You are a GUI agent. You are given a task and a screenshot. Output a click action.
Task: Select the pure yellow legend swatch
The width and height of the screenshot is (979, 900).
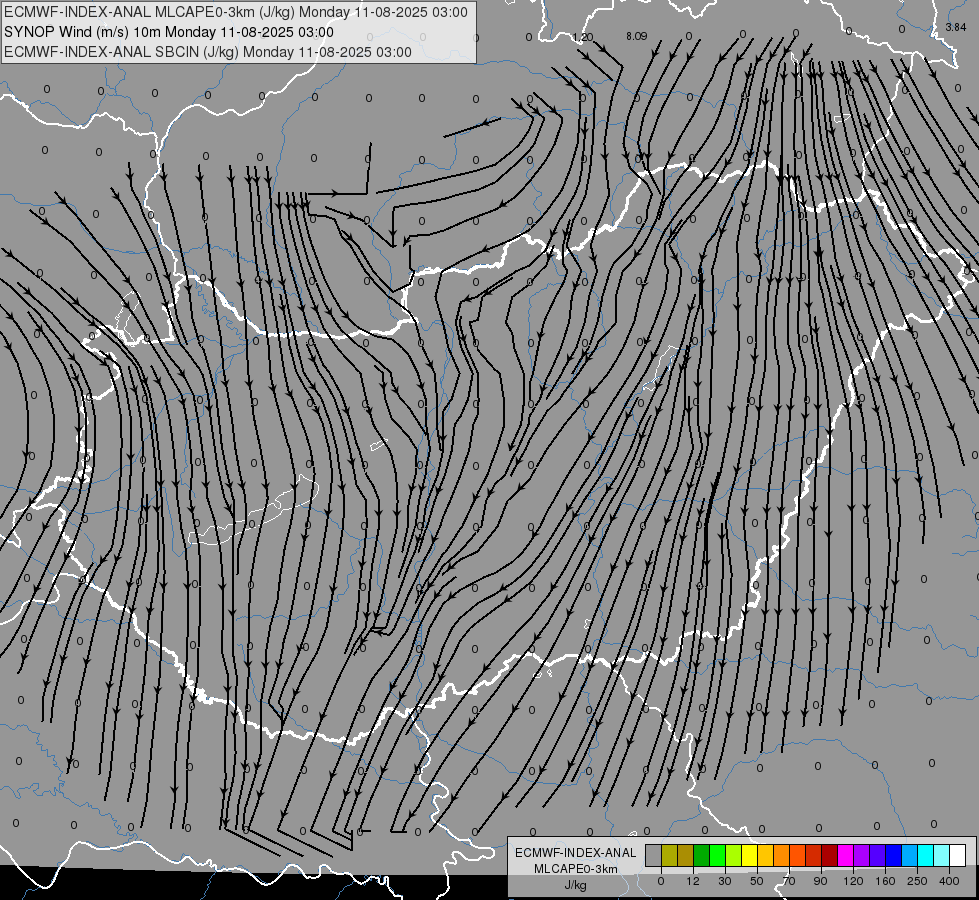[x=750, y=855]
